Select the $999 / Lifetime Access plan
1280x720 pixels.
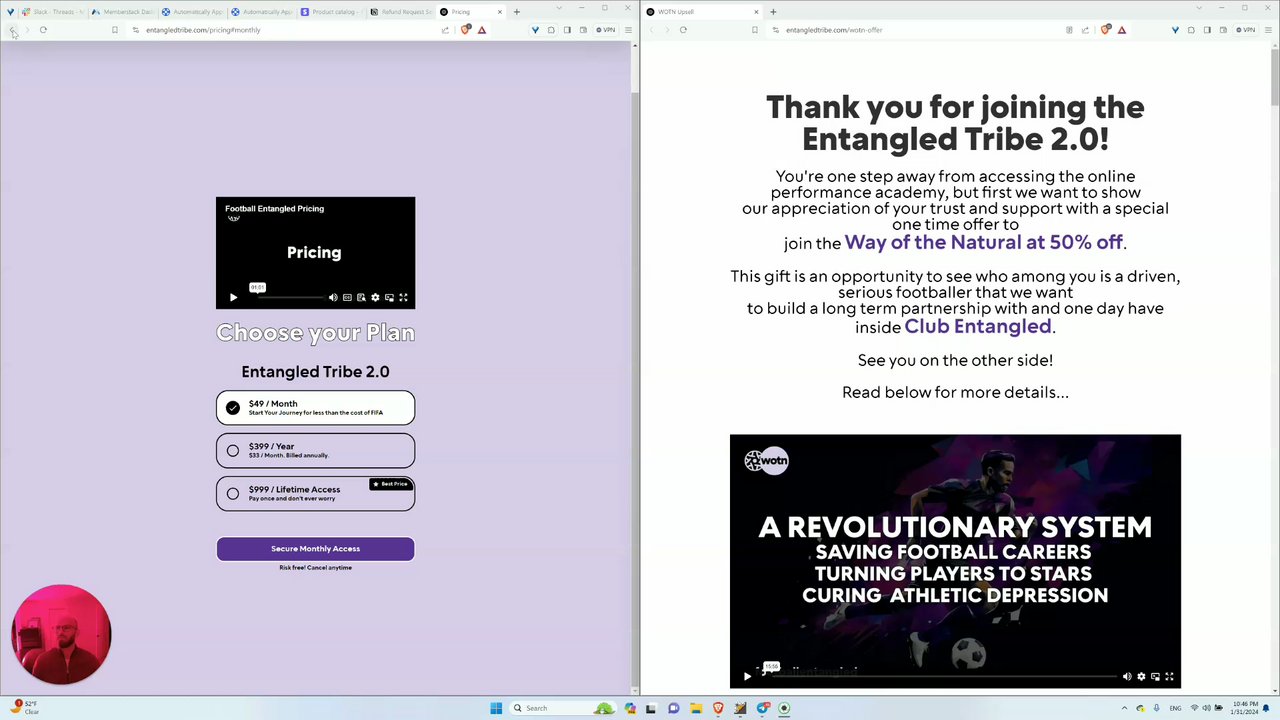(315, 493)
